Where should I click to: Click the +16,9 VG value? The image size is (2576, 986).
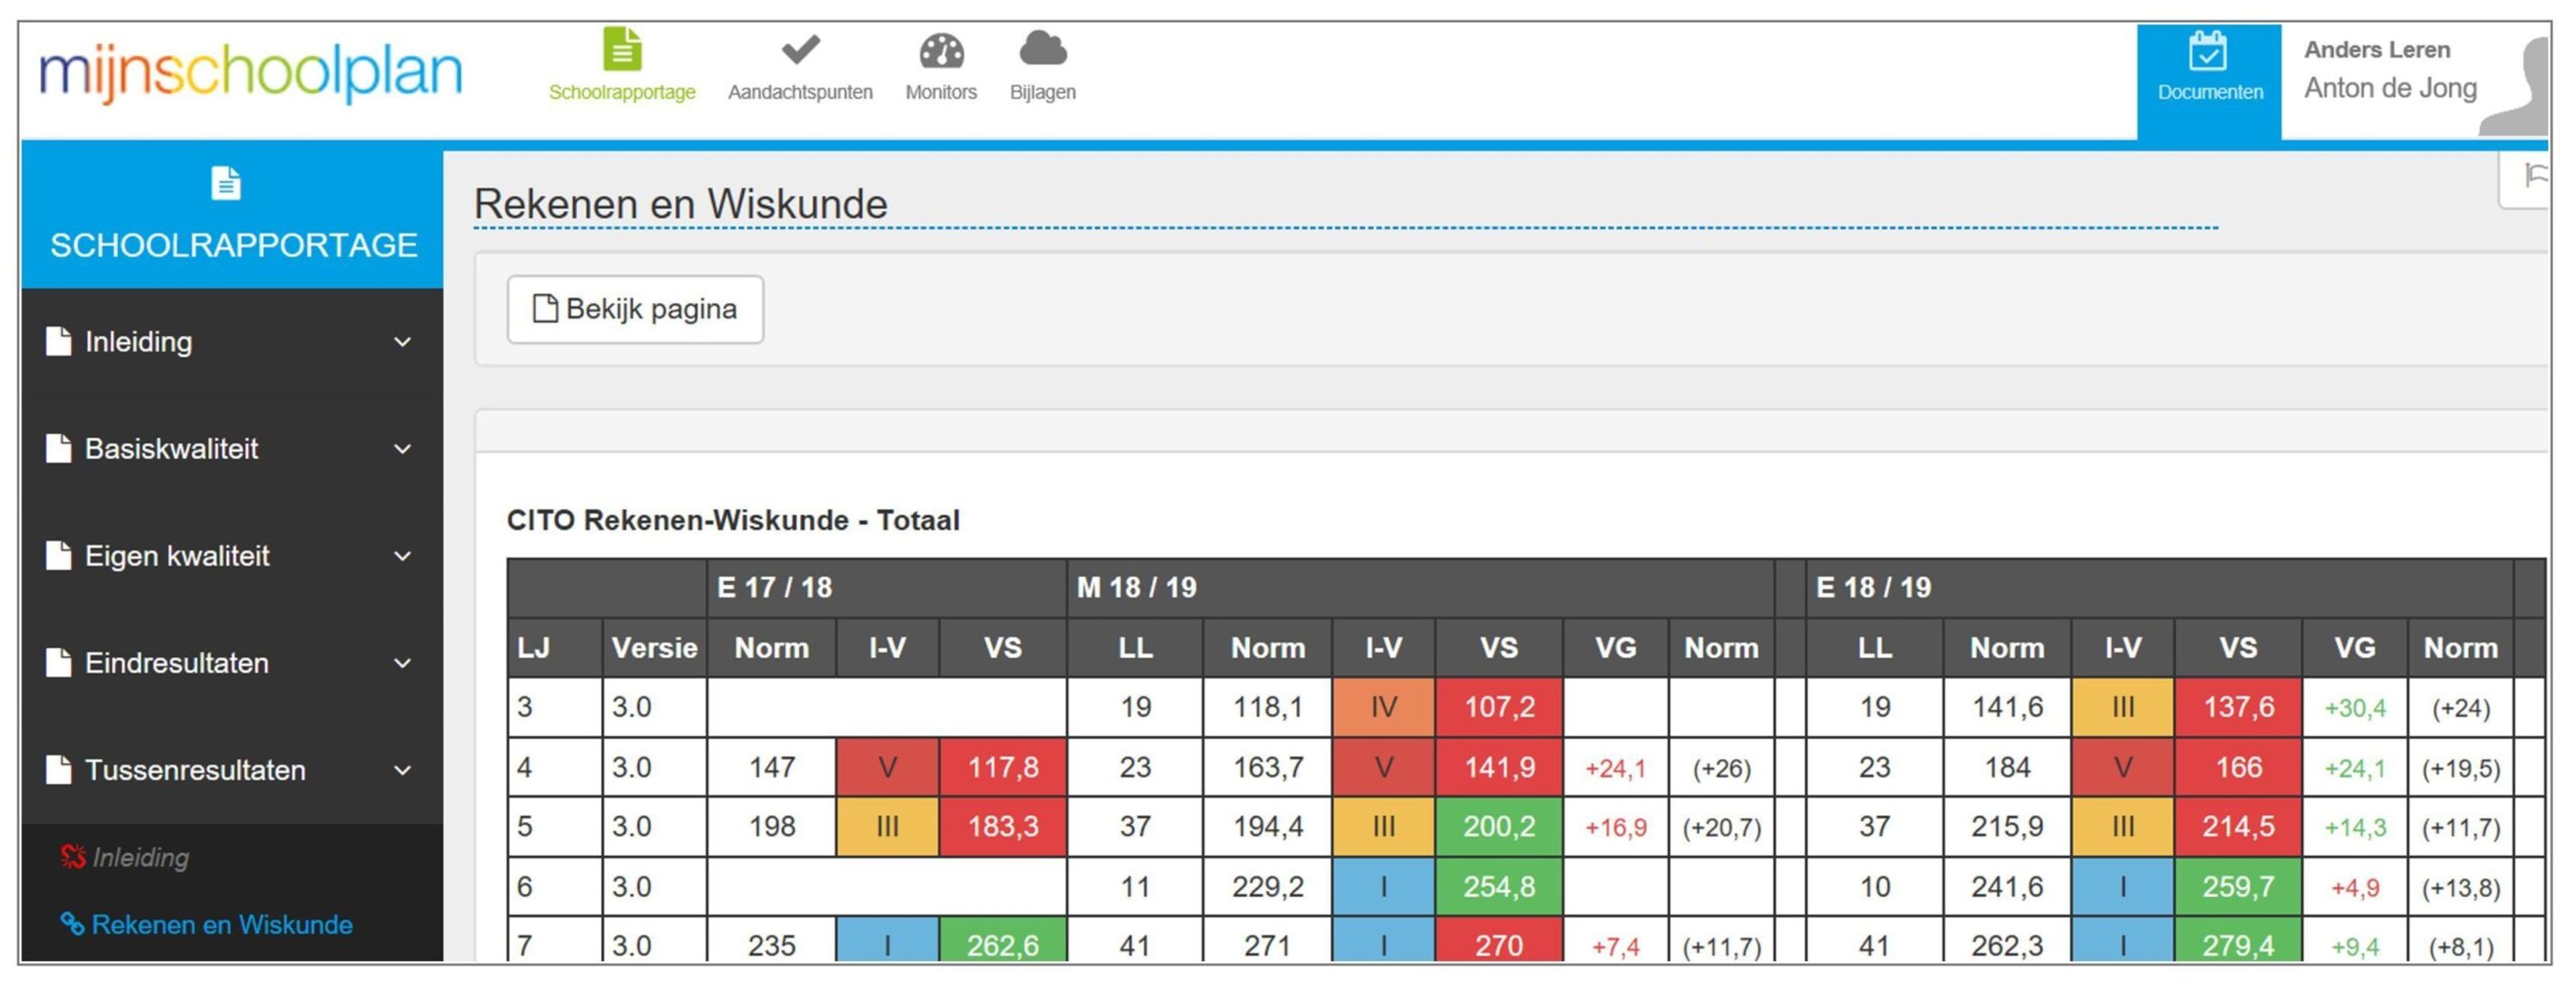pos(1615,827)
